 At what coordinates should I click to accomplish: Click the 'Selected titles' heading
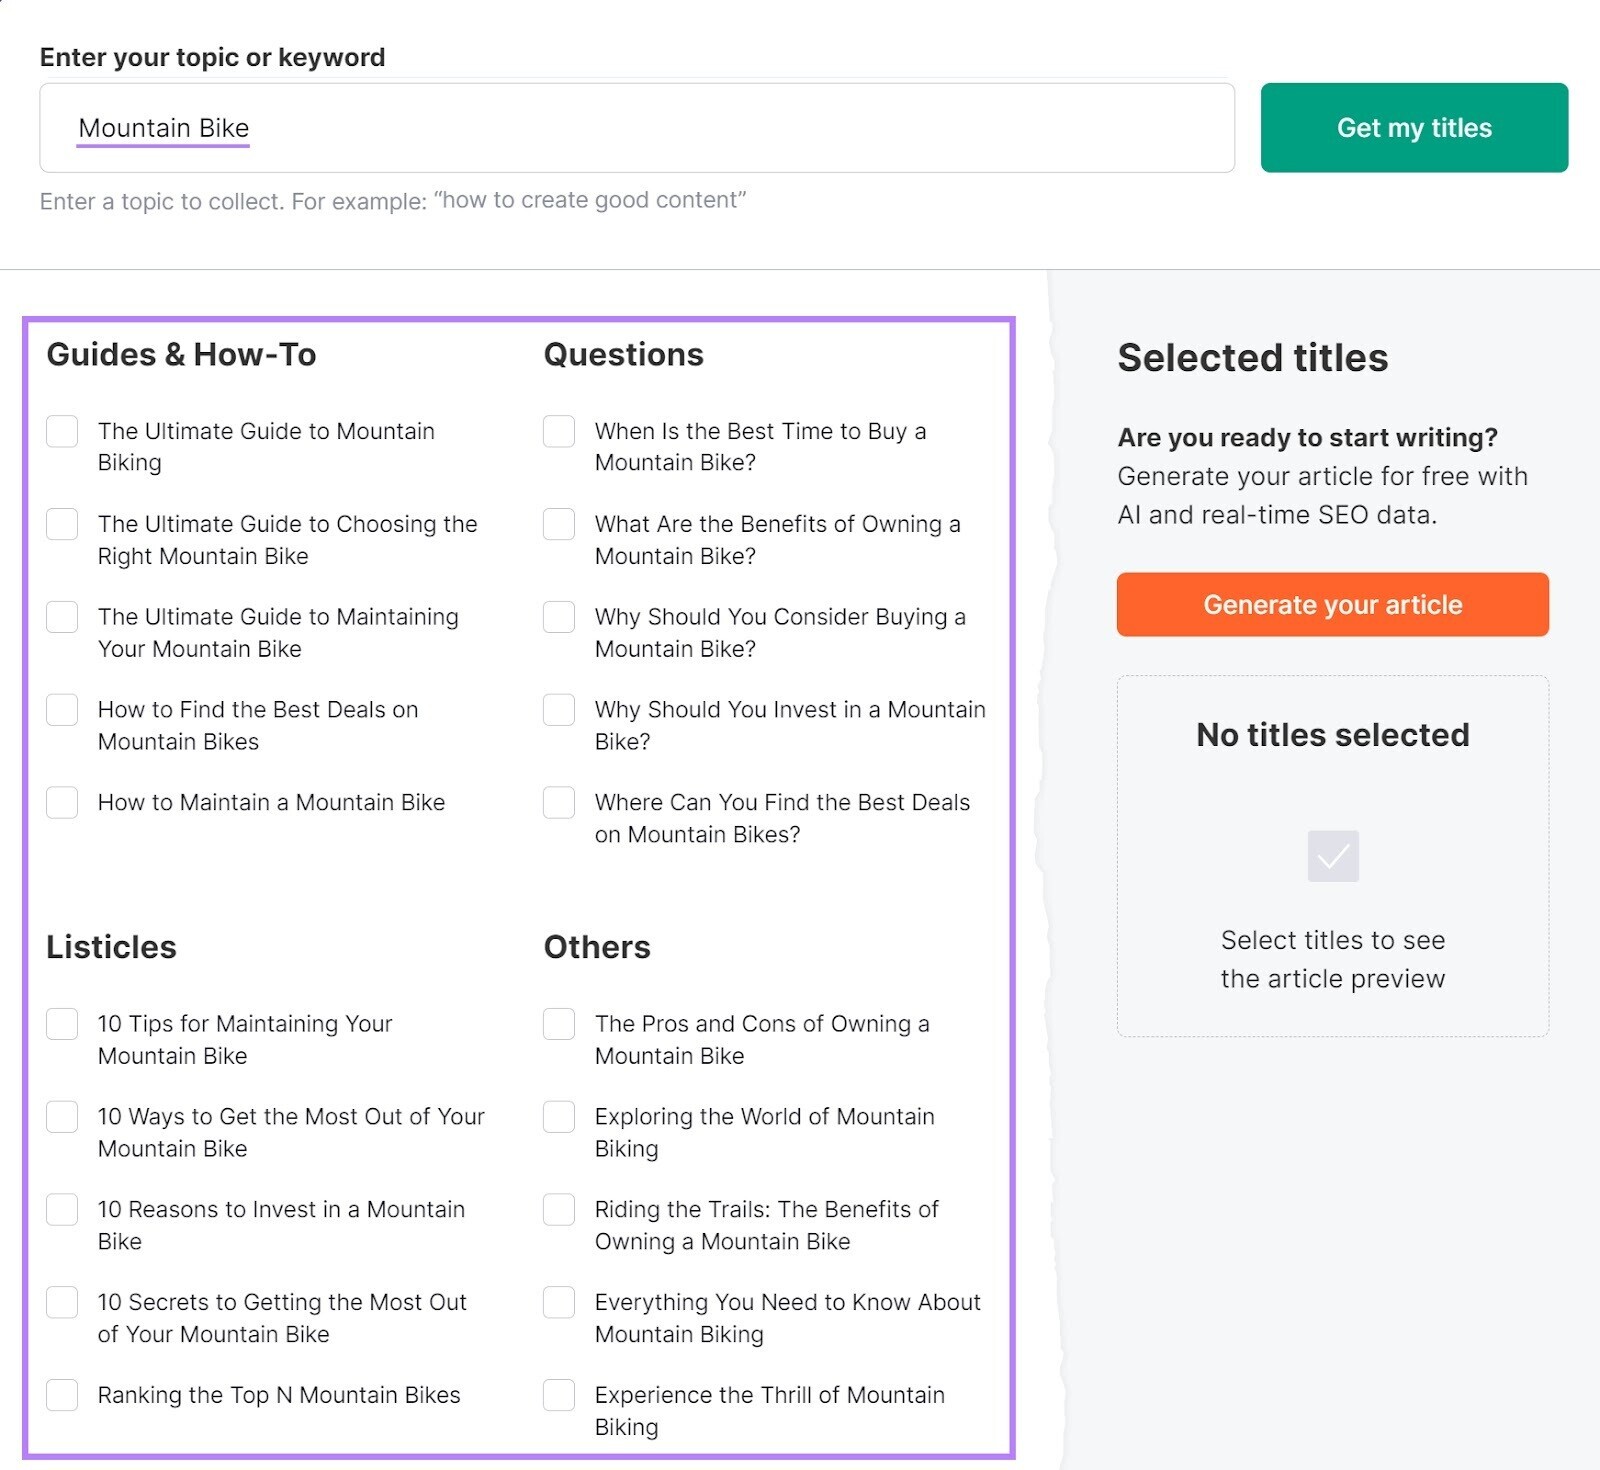(1253, 358)
